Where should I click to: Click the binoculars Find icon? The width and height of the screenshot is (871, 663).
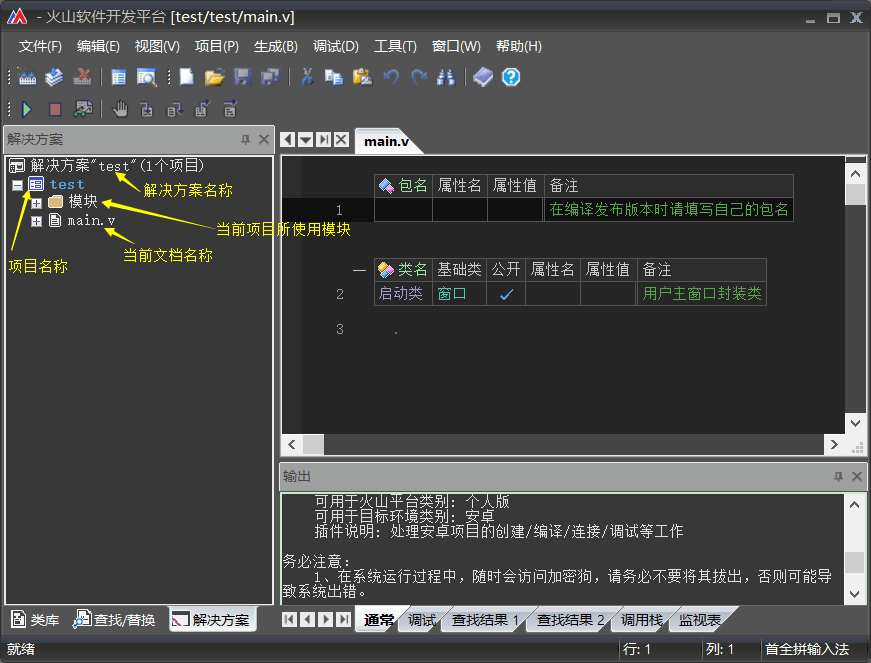pyautogui.click(x=446, y=77)
